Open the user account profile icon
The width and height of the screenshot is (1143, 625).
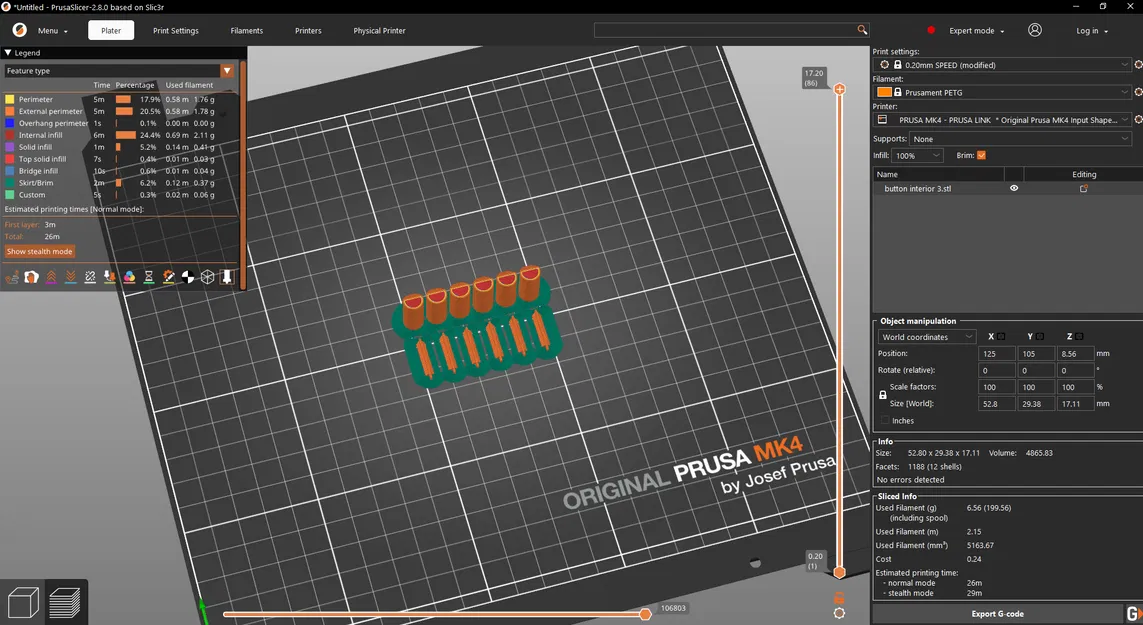click(x=1034, y=30)
